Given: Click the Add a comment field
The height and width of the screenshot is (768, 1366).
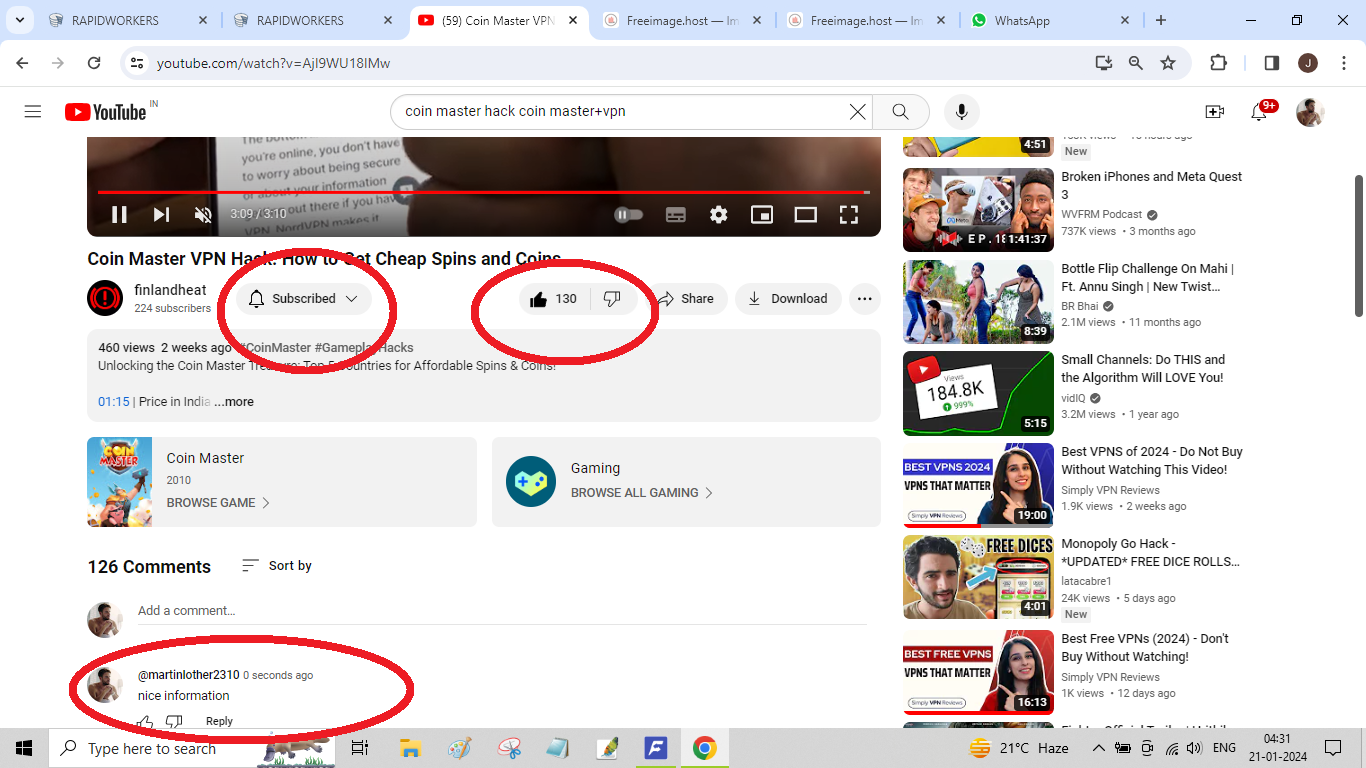Looking at the screenshot, I should coord(502,611).
